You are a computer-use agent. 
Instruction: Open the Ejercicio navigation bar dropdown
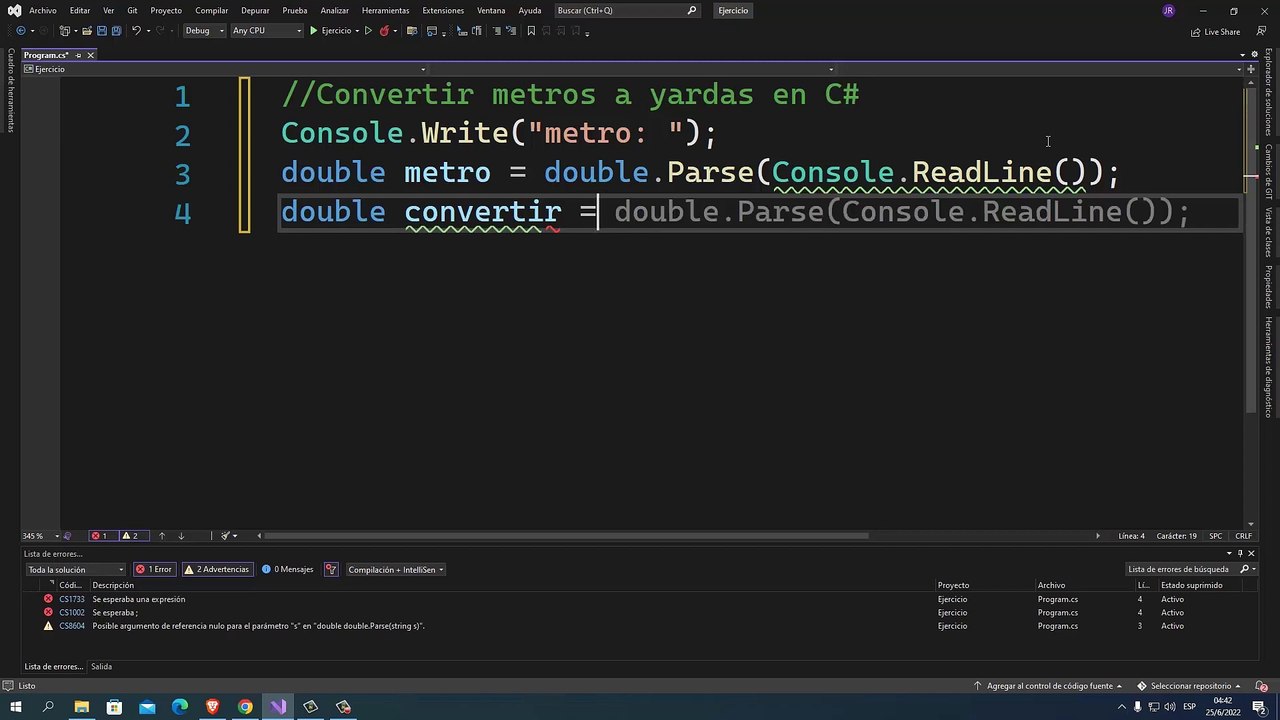[x=224, y=69]
